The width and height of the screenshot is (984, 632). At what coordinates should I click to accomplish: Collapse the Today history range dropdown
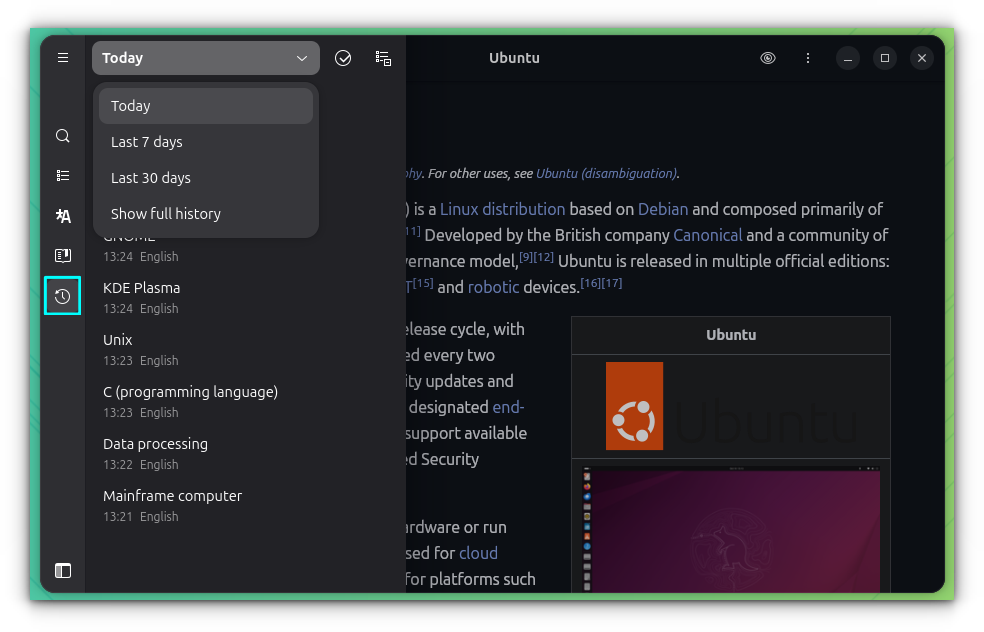click(x=206, y=58)
